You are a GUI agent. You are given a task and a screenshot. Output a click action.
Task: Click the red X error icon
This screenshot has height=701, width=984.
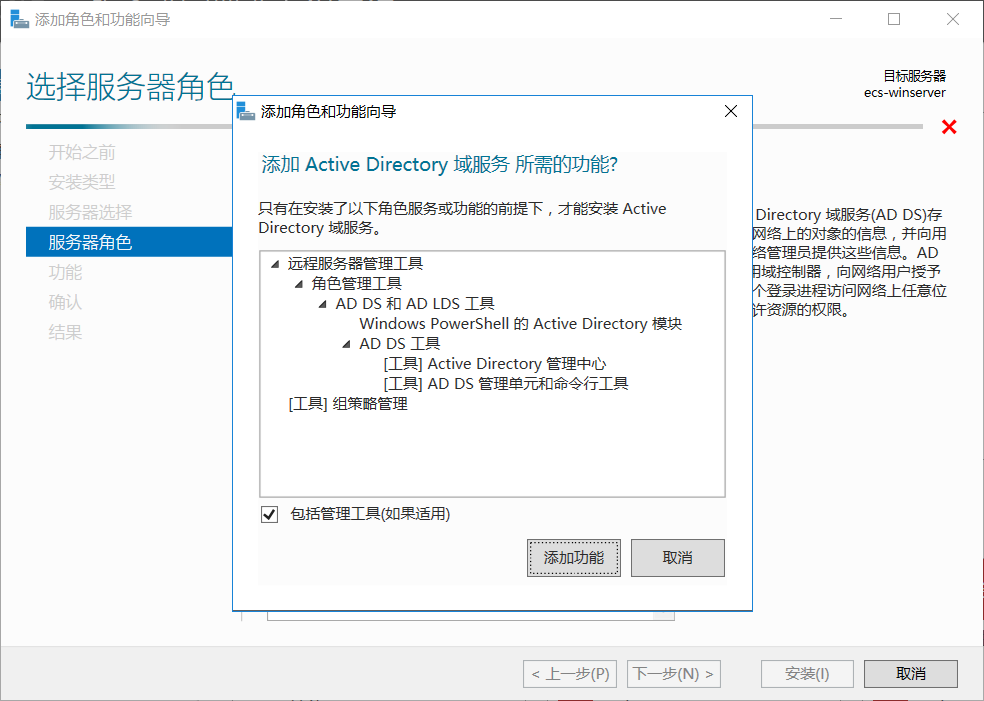tap(949, 127)
